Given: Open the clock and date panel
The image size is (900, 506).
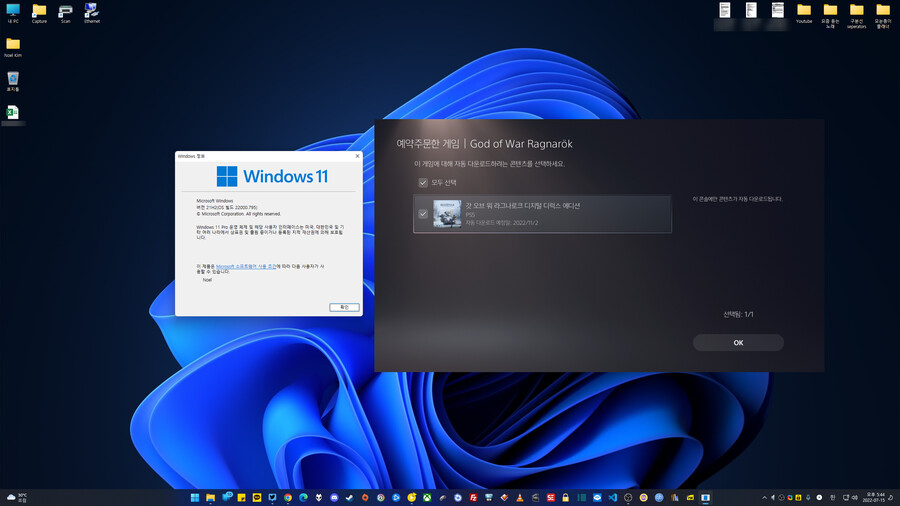Looking at the screenshot, I should click(876, 497).
